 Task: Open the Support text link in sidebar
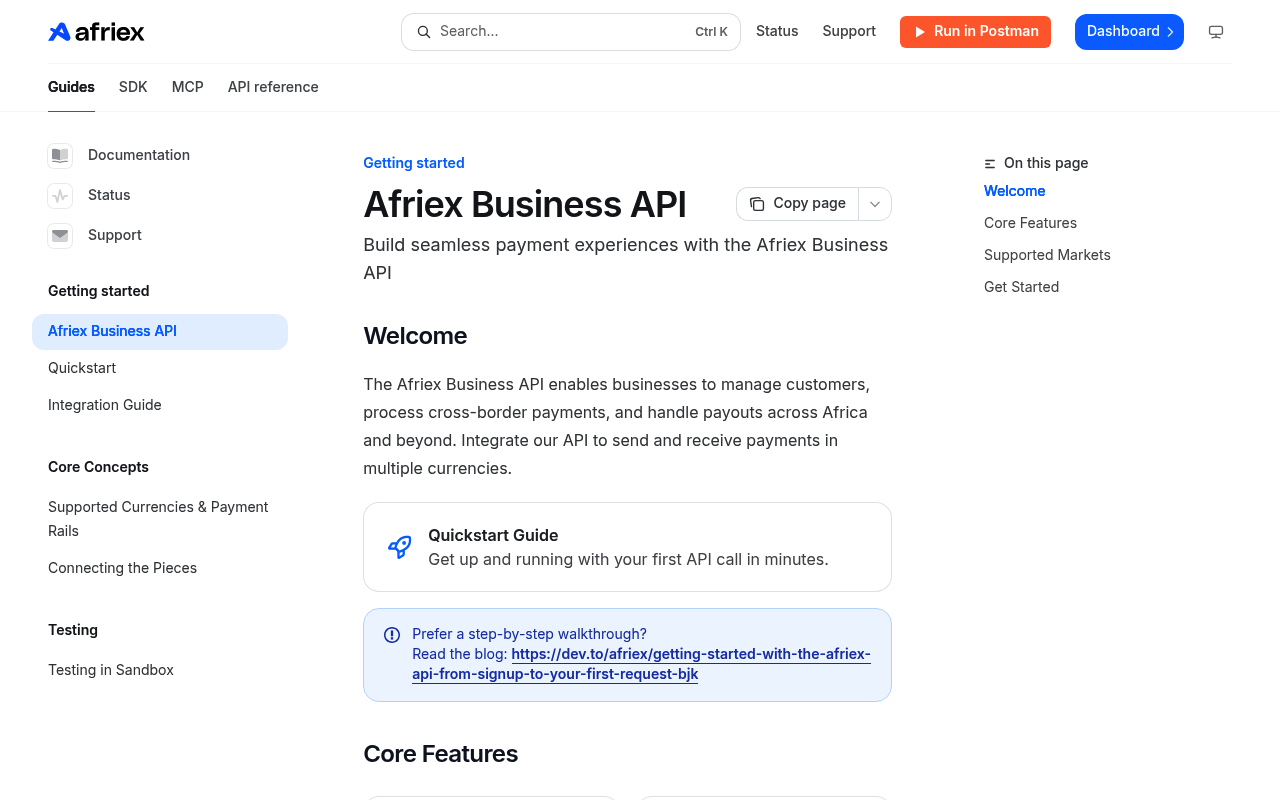[115, 235]
